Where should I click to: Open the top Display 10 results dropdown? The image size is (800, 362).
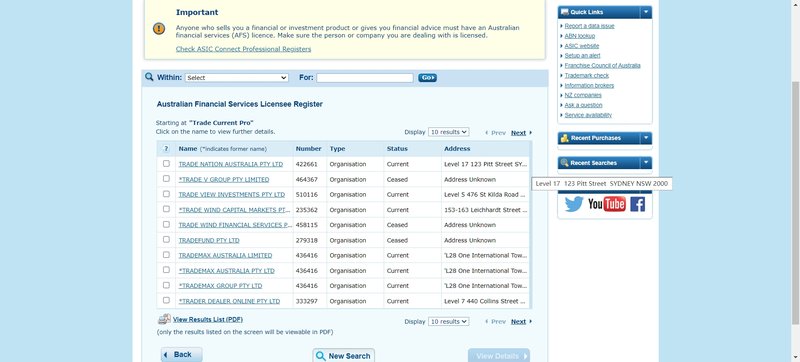[x=448, y=132]
